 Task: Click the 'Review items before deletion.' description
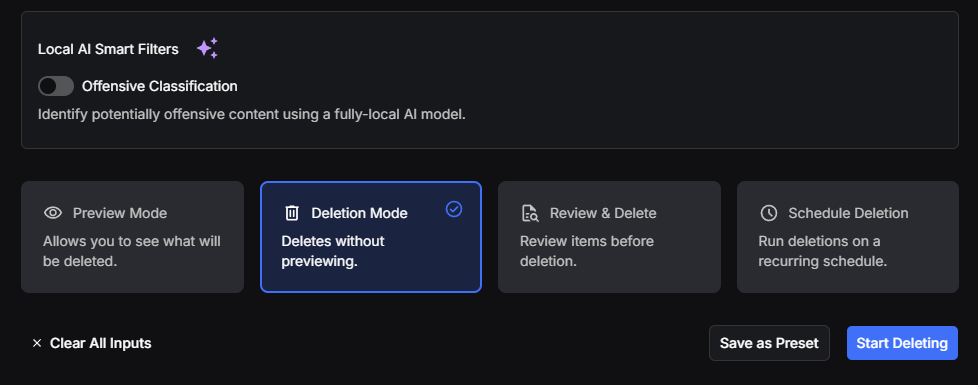click(587, 251)
